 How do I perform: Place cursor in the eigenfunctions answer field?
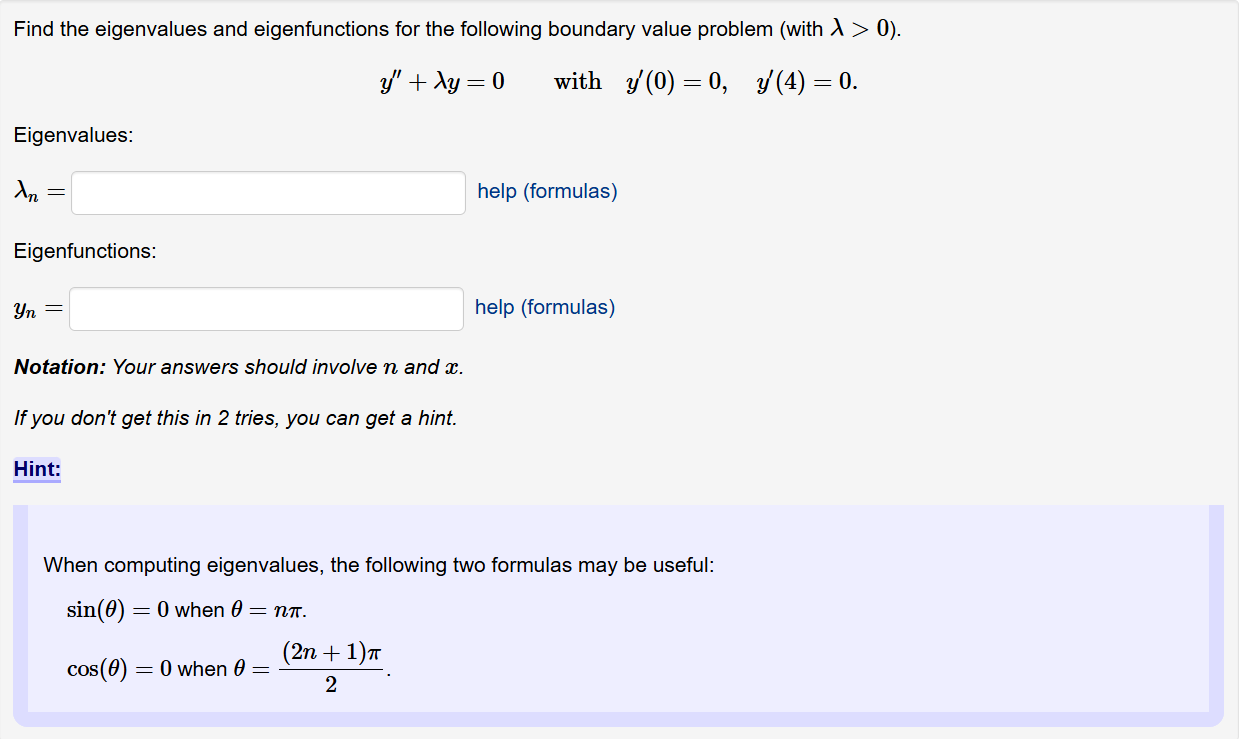tap(266, 308)
